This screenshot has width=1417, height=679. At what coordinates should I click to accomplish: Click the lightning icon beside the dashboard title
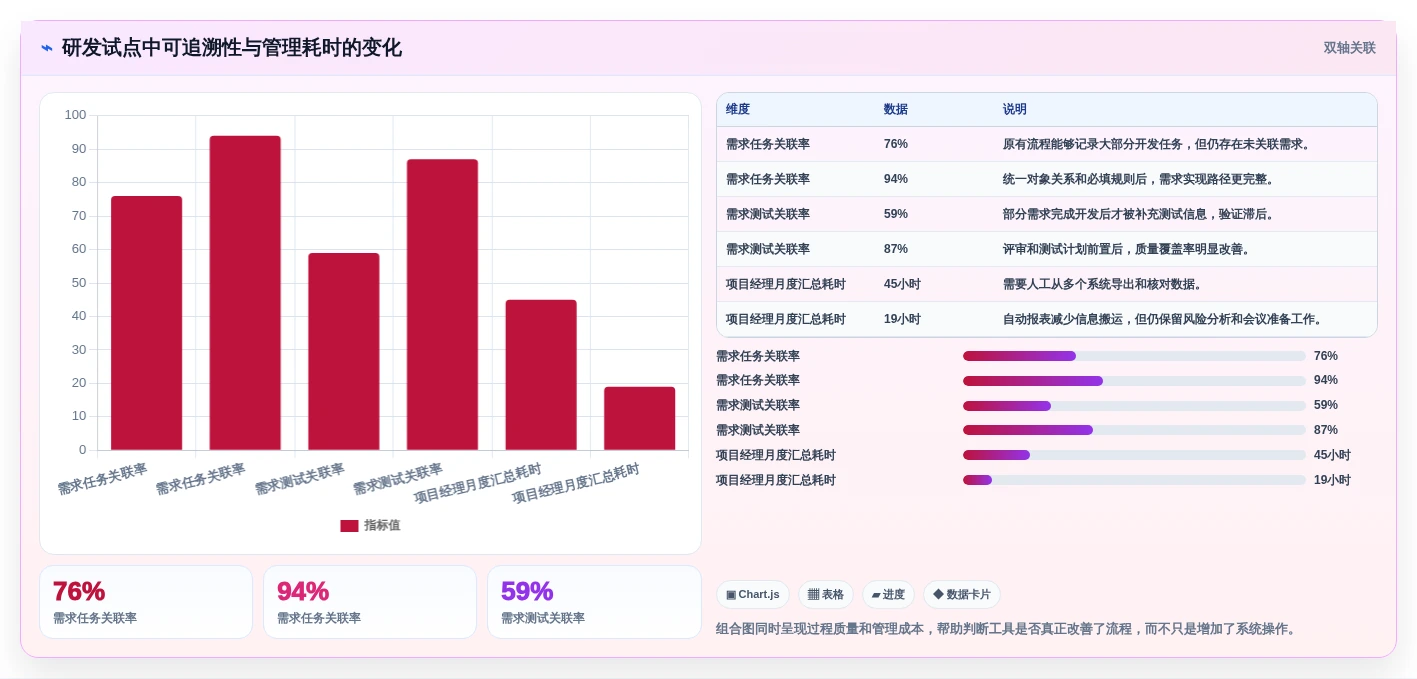coord(47,48)
